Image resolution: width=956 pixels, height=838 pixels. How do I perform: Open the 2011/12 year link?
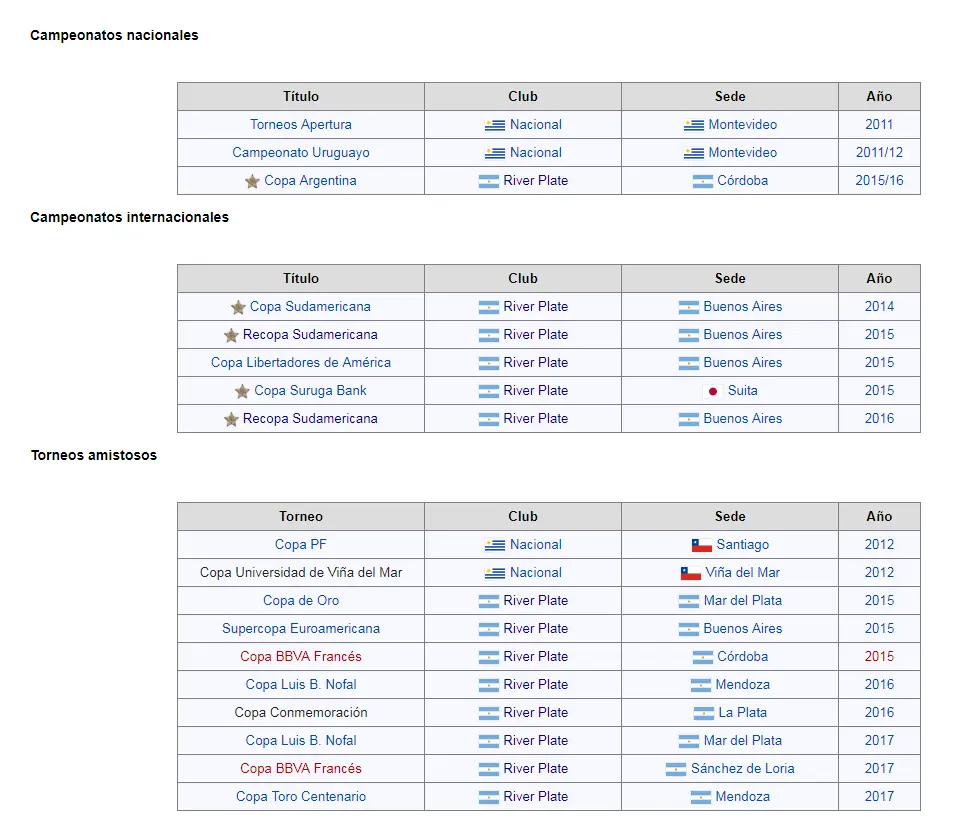(879, 152)
